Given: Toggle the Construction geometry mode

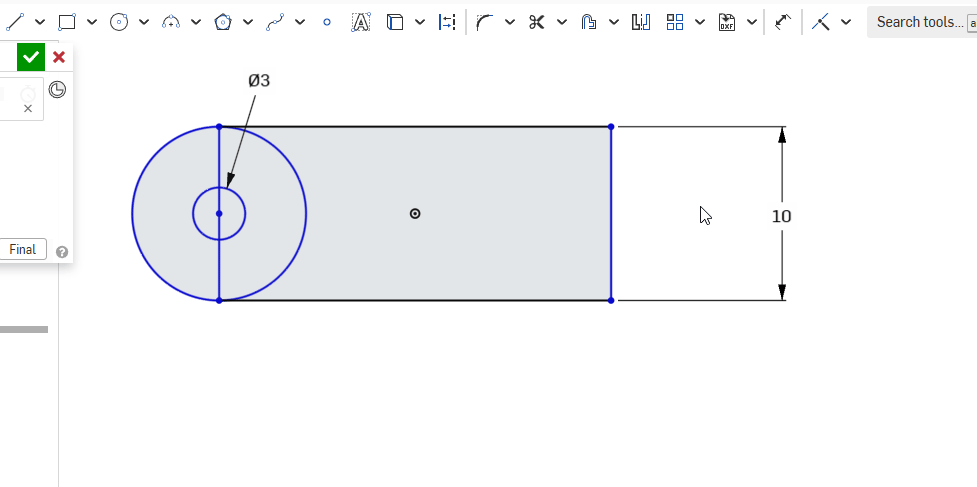Looking at the screenshot, I should click(447, 22).
